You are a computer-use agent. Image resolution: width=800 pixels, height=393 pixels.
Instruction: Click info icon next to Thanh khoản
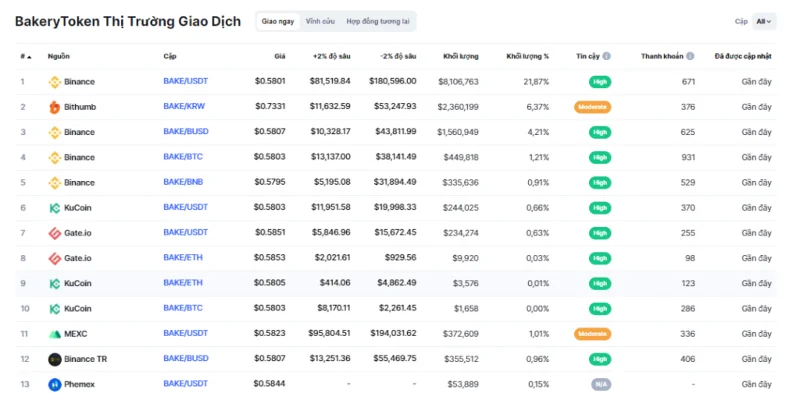tap(690, 56)
